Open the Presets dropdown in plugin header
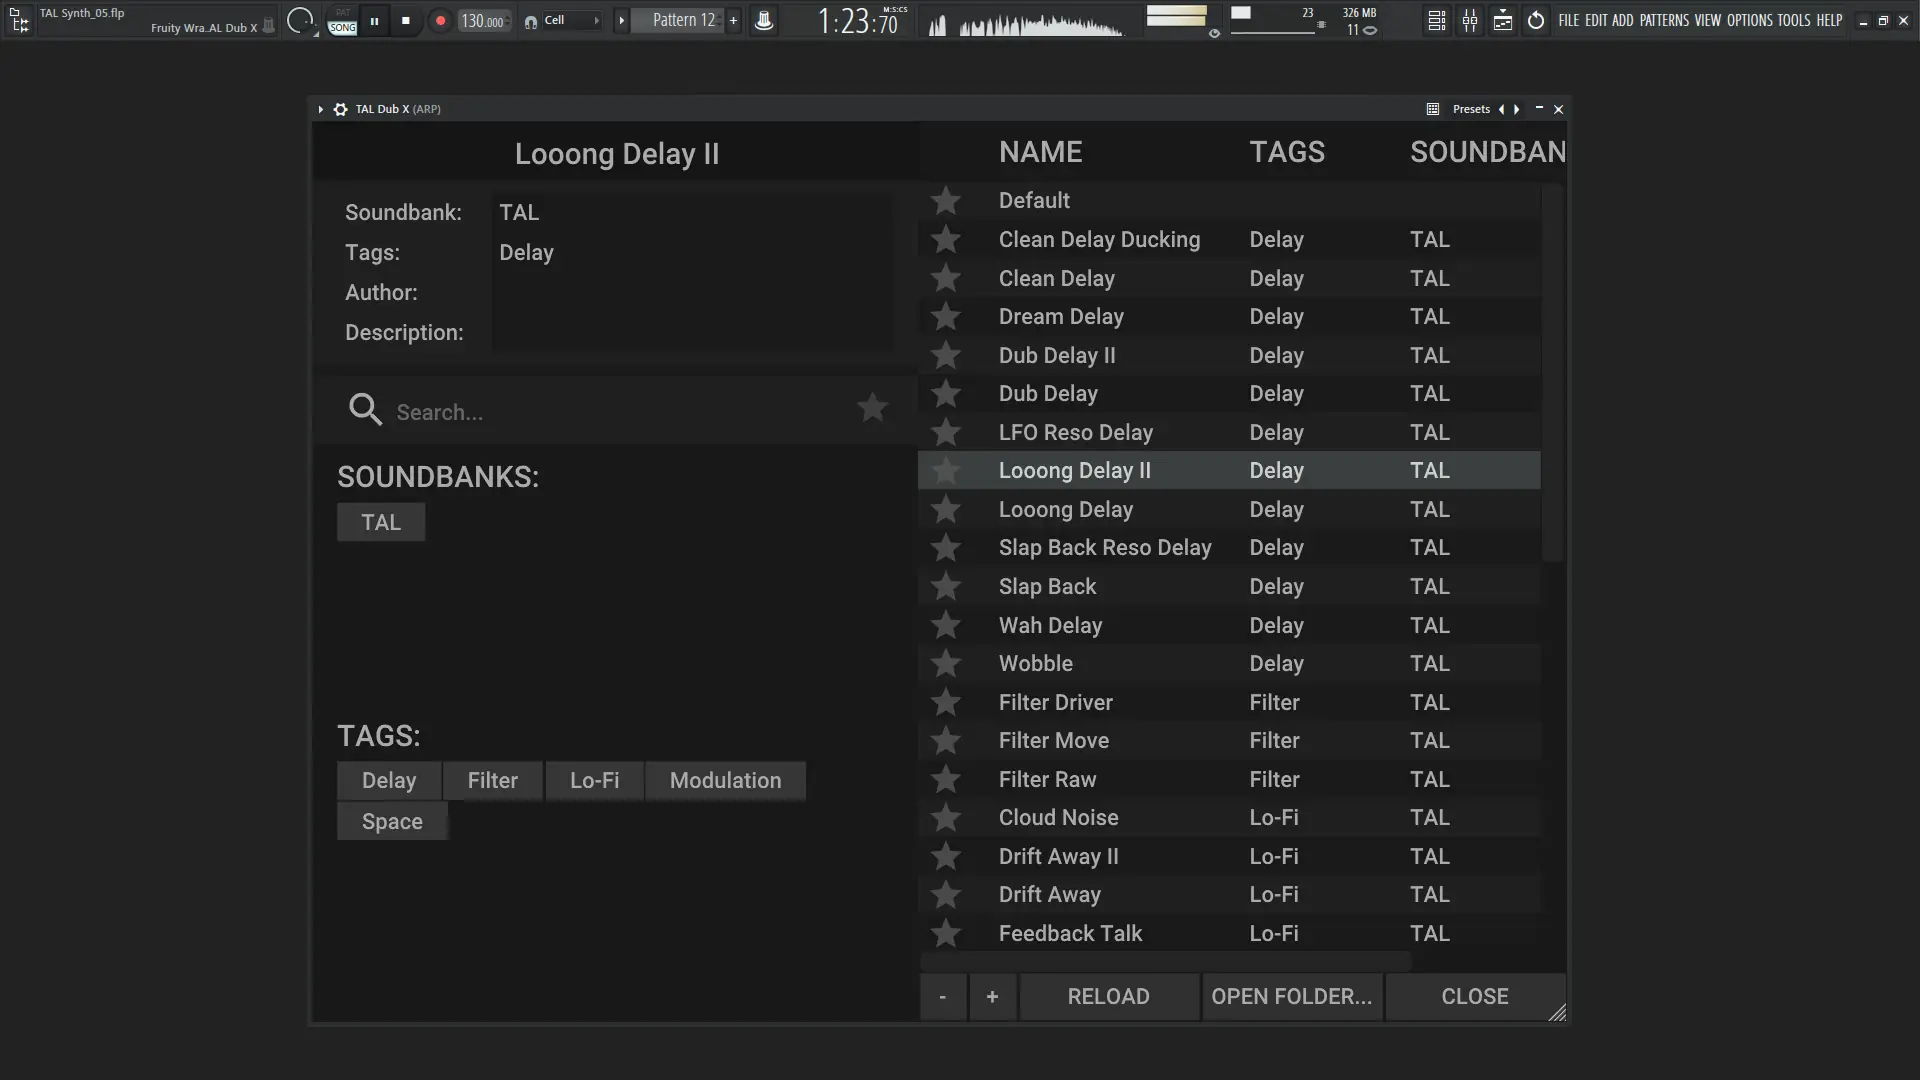The height and width of the screenshot is (1080, 1920). coord(1470,109)
